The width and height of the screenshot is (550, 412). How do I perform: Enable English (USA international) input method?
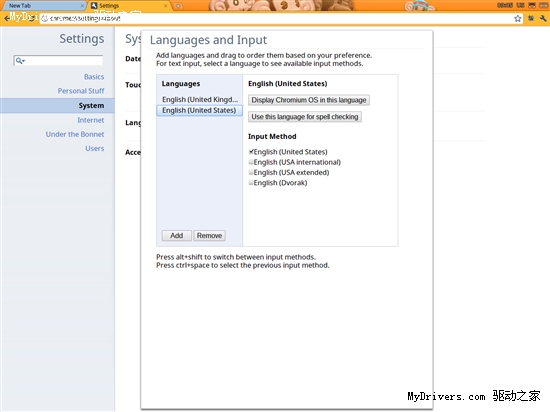coord(251,162)
